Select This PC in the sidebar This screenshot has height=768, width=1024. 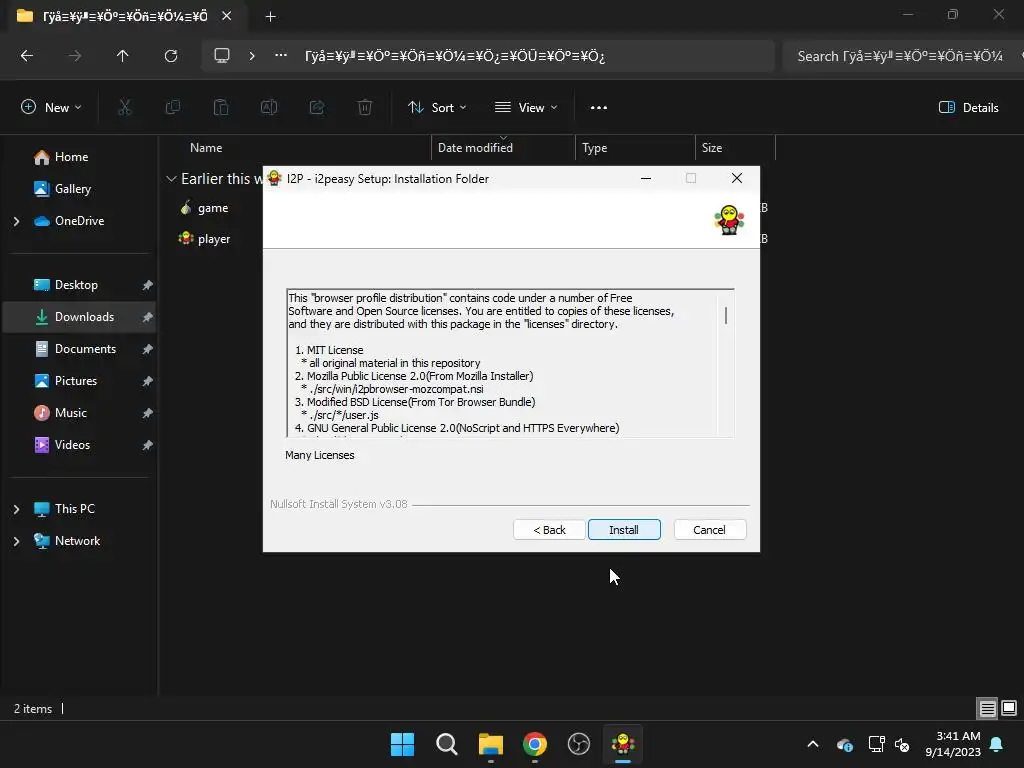pyautogui.click(x=74, y=509)
